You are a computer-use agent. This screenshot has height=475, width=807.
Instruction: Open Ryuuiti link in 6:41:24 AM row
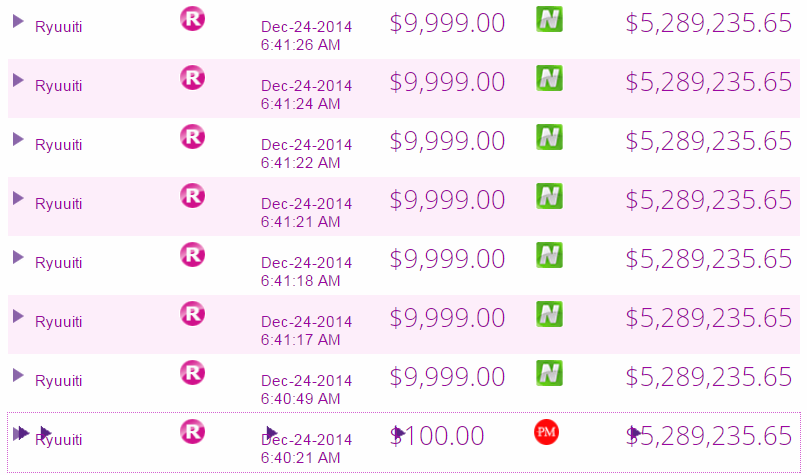[x=58, y=86]
